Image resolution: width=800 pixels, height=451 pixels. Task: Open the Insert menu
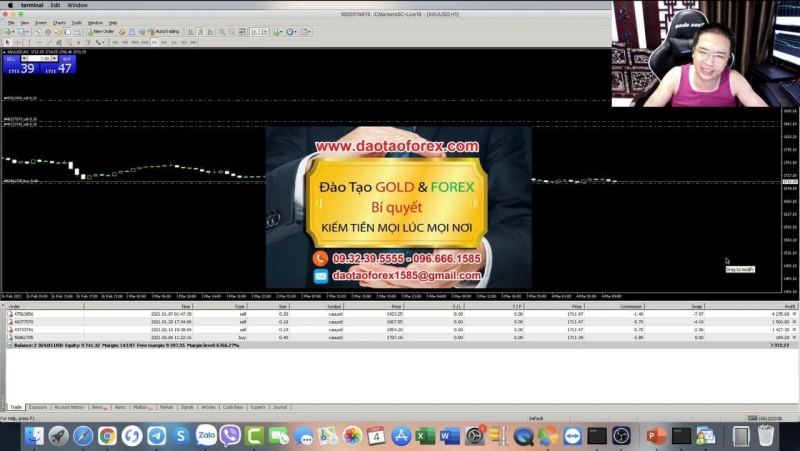[40, 23]
